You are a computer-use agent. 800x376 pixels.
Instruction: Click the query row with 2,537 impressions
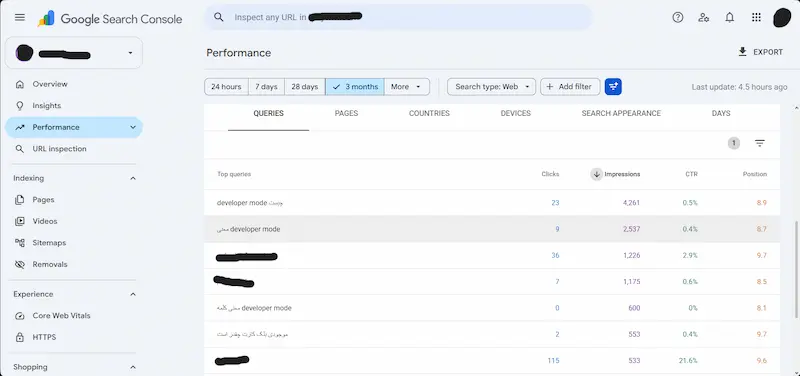click(x=492, y=230)
